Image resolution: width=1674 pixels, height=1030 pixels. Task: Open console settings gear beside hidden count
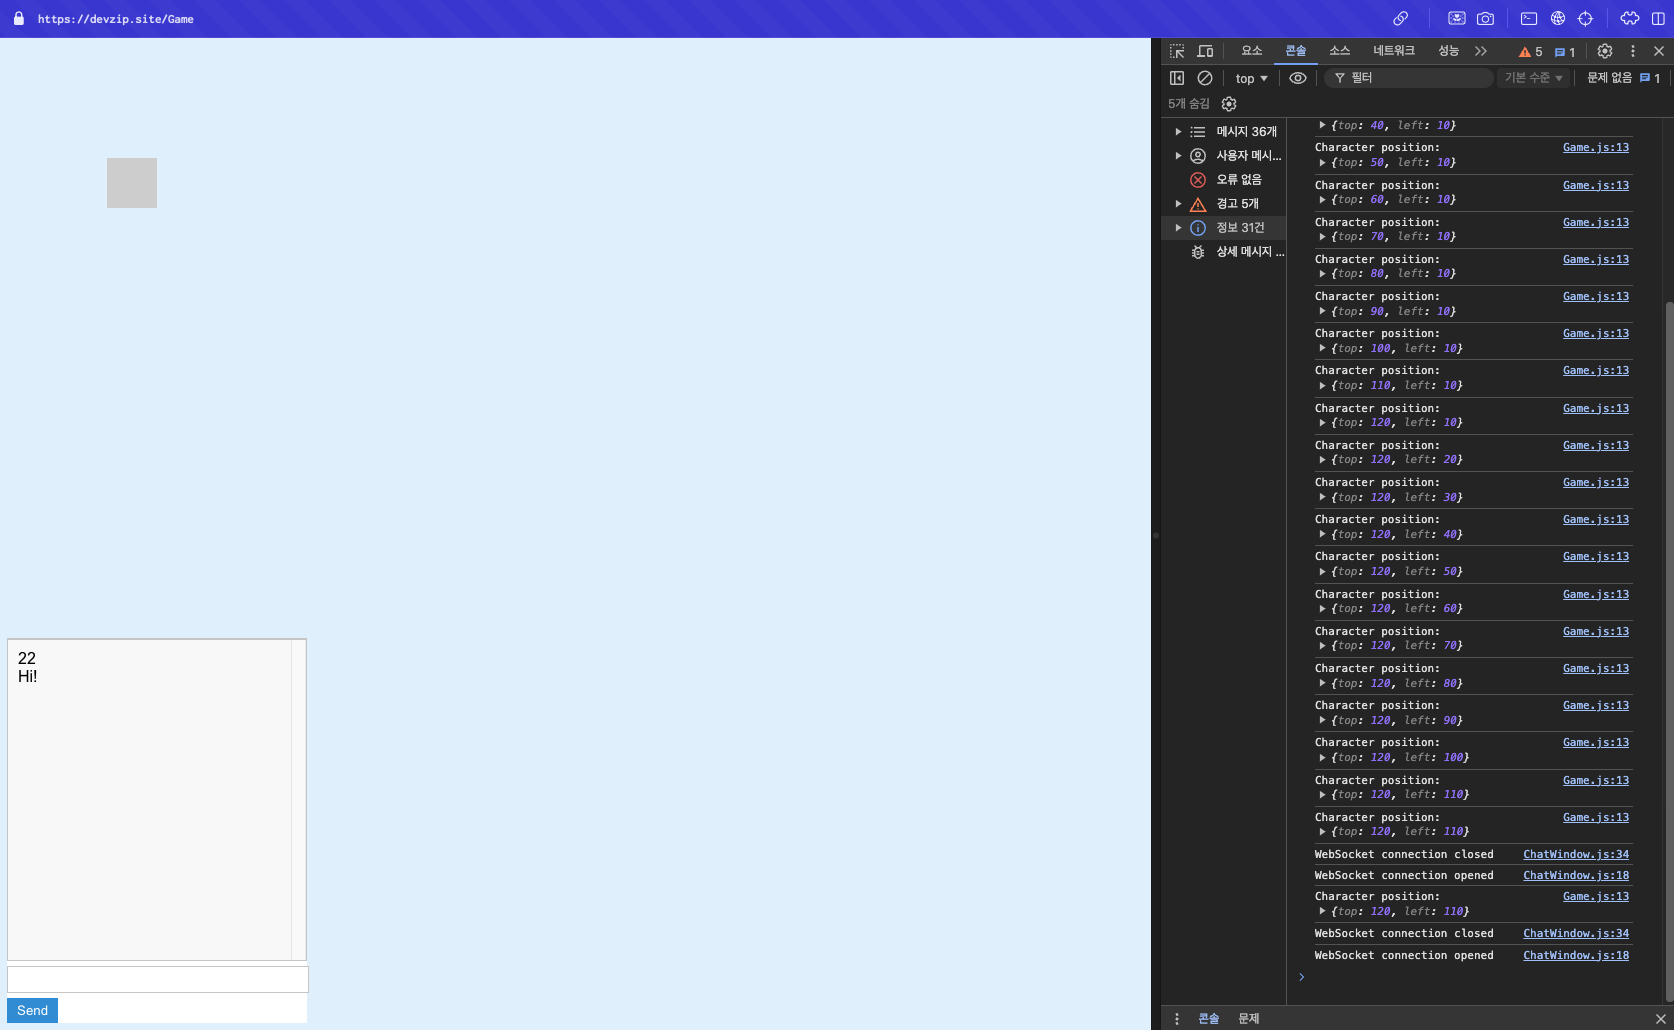coord(1229,104)
